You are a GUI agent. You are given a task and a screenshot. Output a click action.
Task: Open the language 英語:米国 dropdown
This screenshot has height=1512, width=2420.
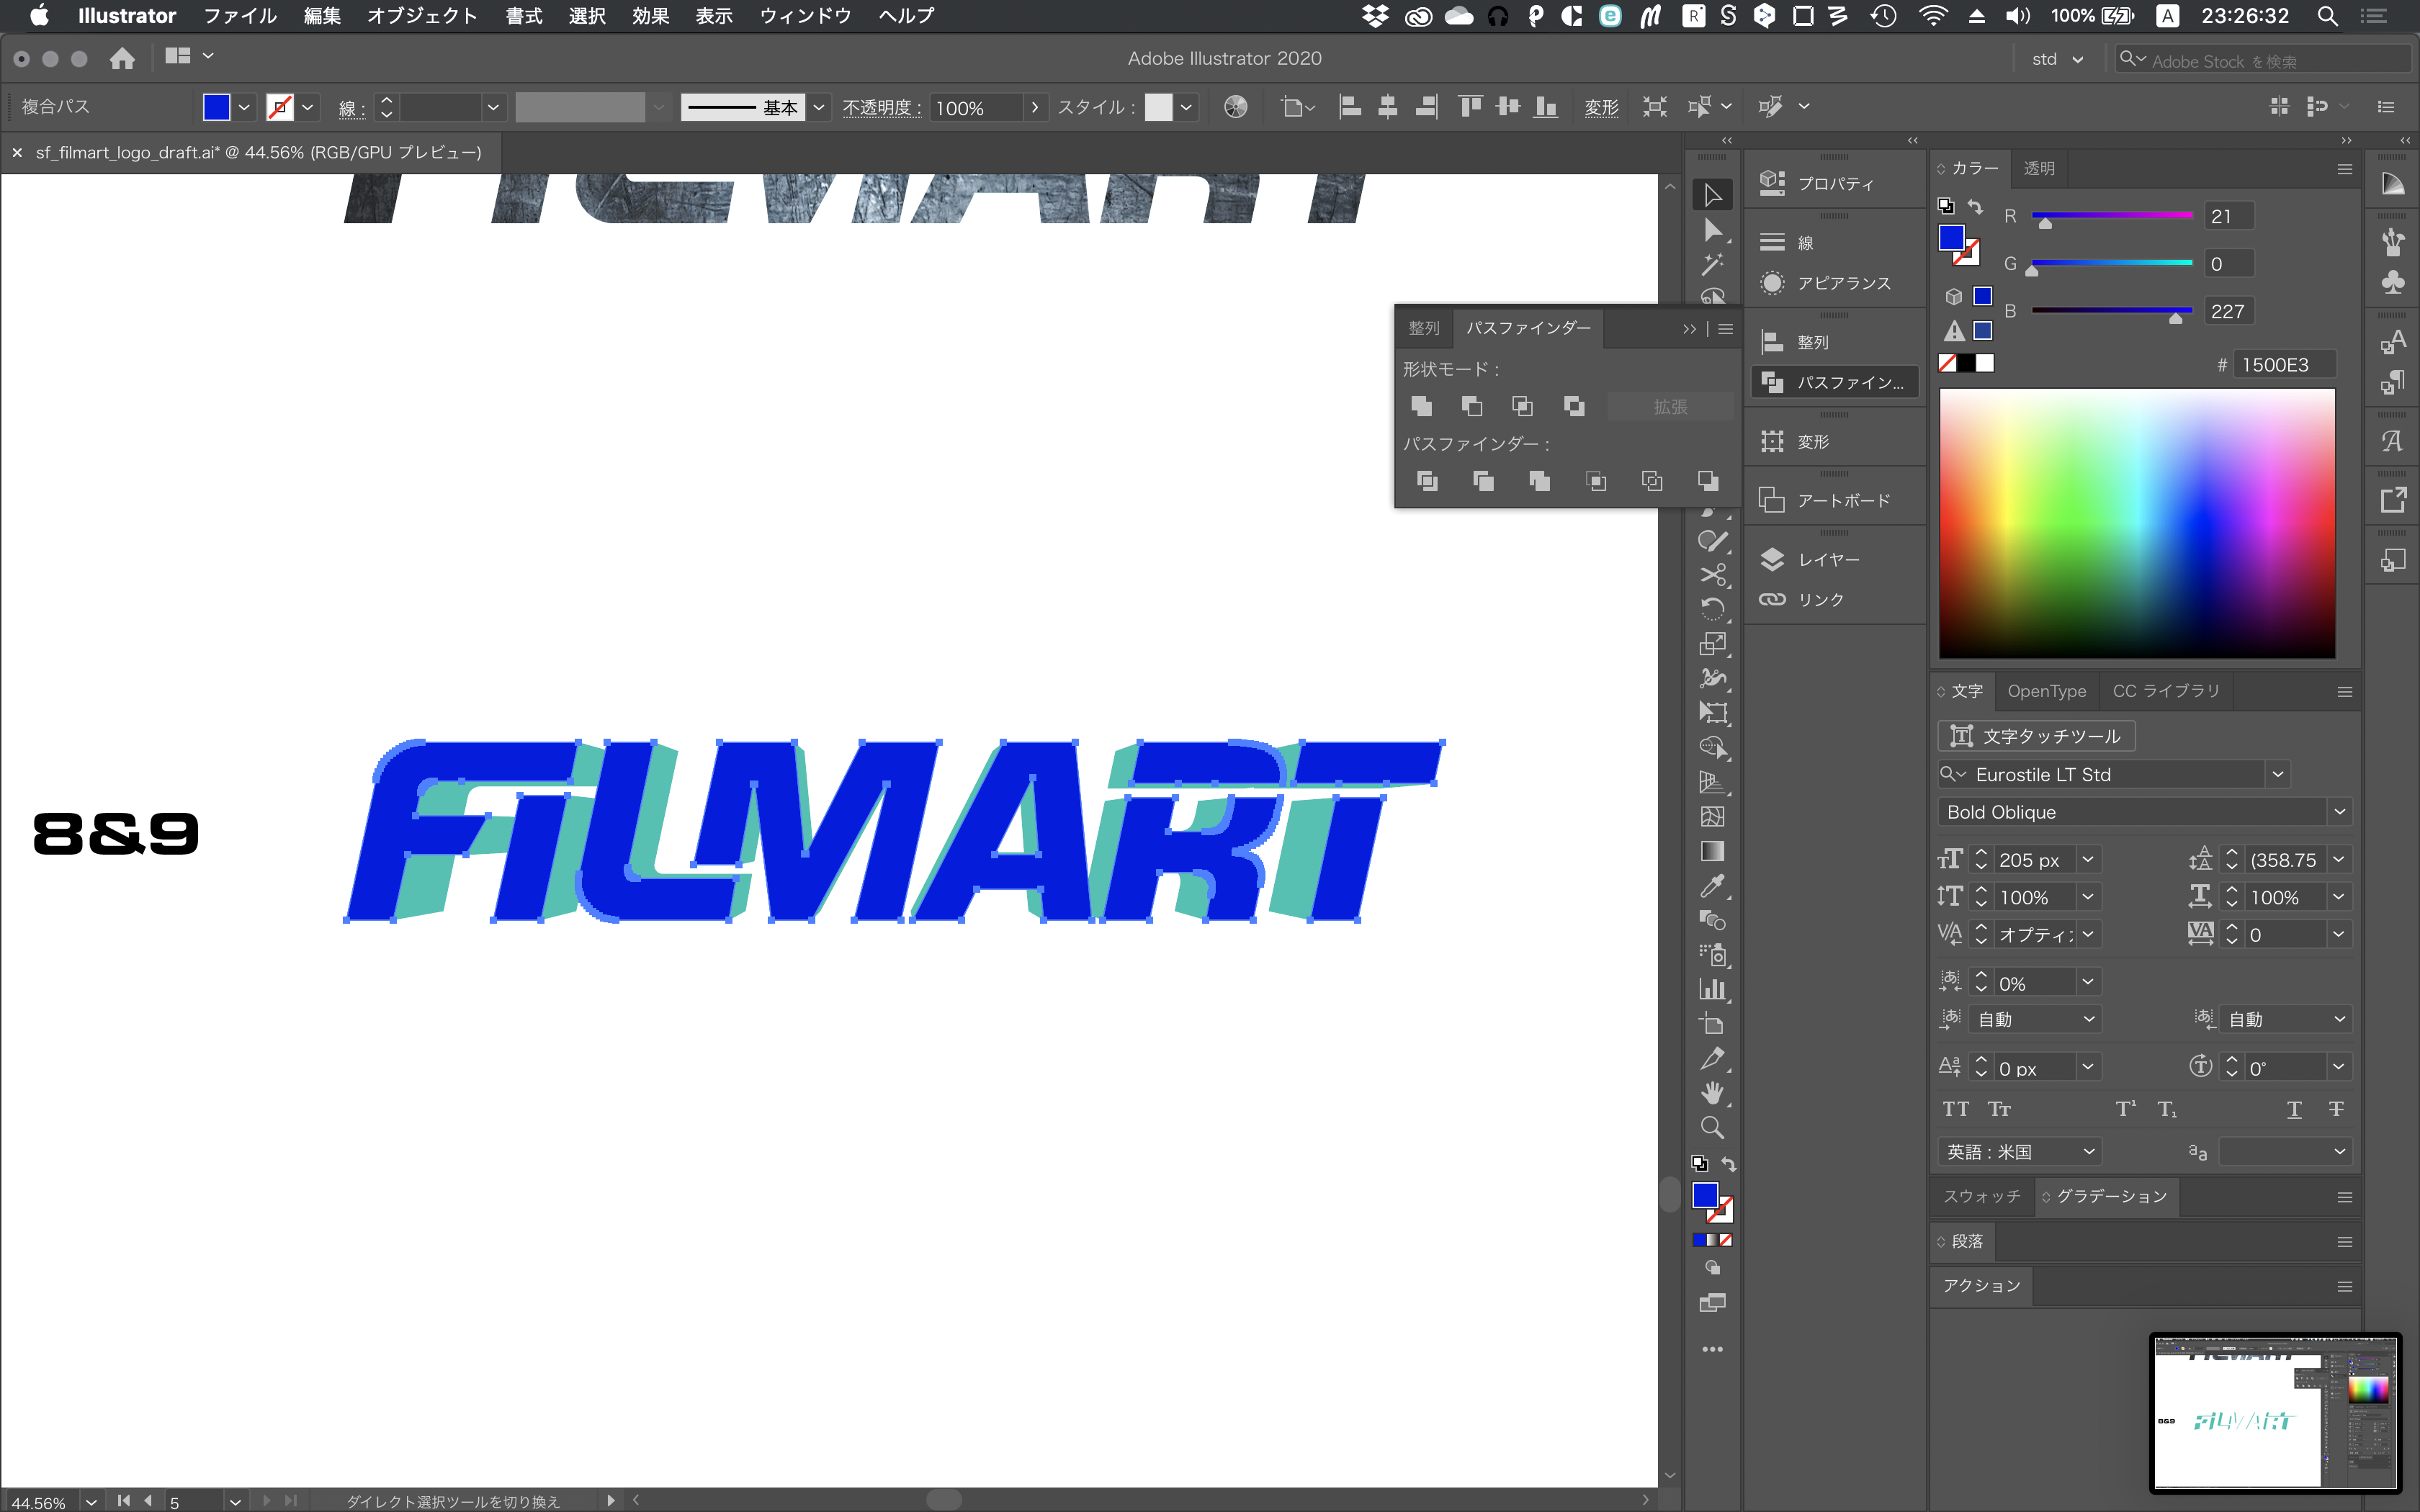2019,1152
